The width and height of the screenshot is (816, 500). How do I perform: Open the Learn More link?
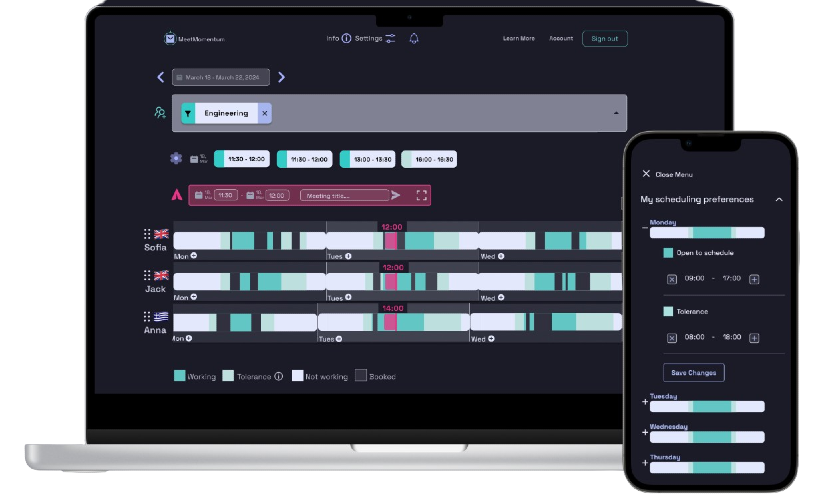click(x=519, y=39)
